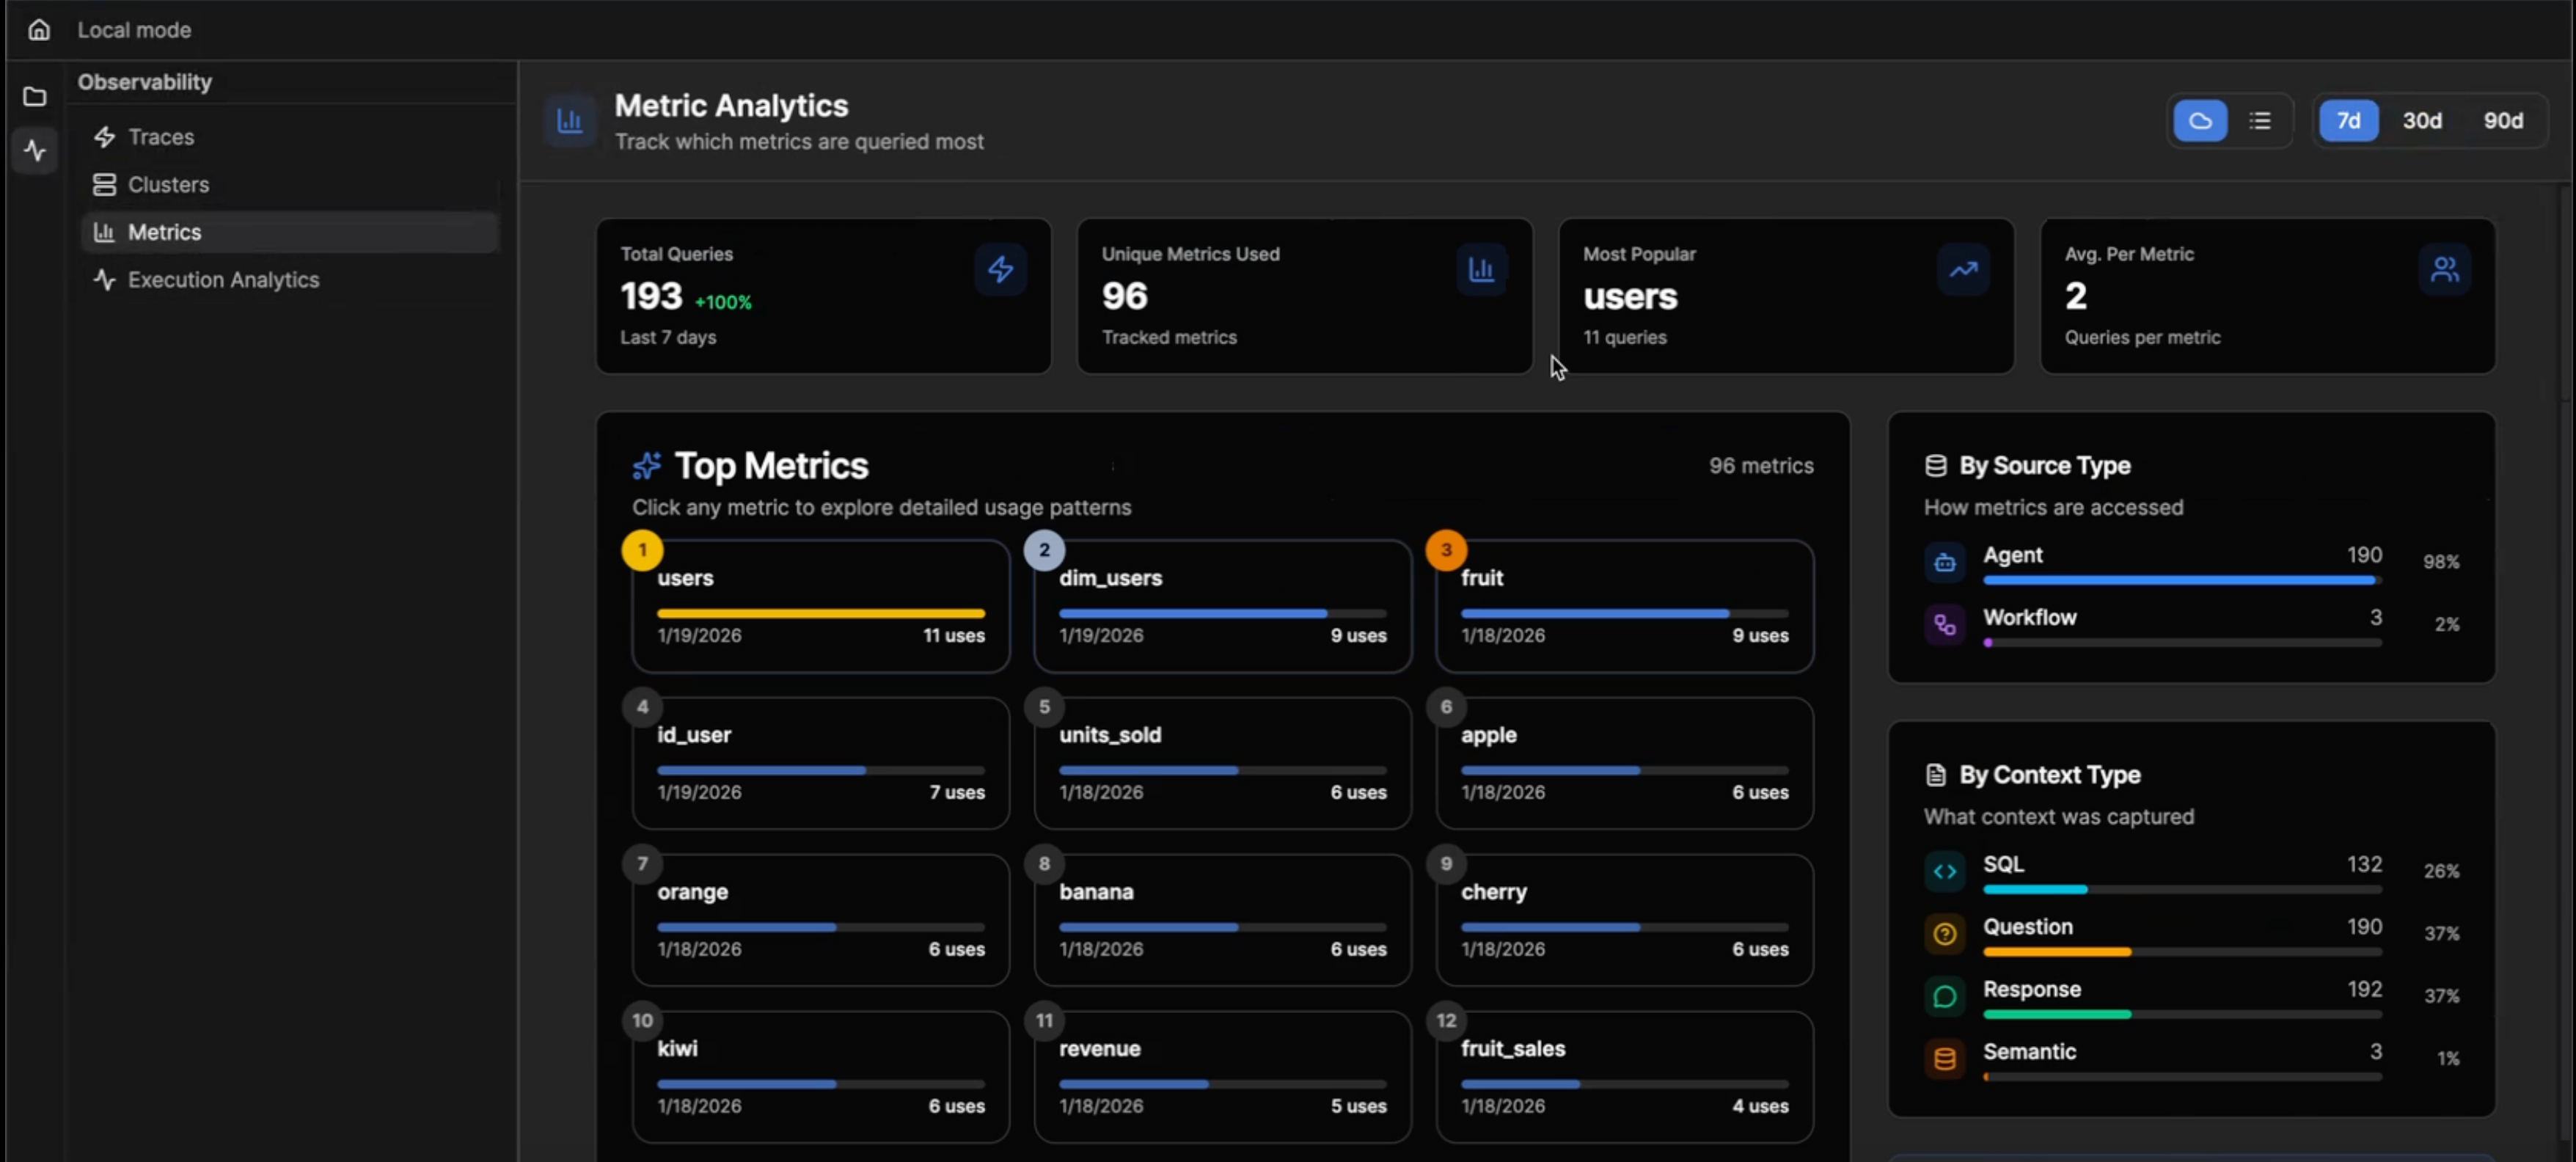Open the dim_users metric card
The height and width of the screenshot is (1162, 2576).
coord(1222,606)
